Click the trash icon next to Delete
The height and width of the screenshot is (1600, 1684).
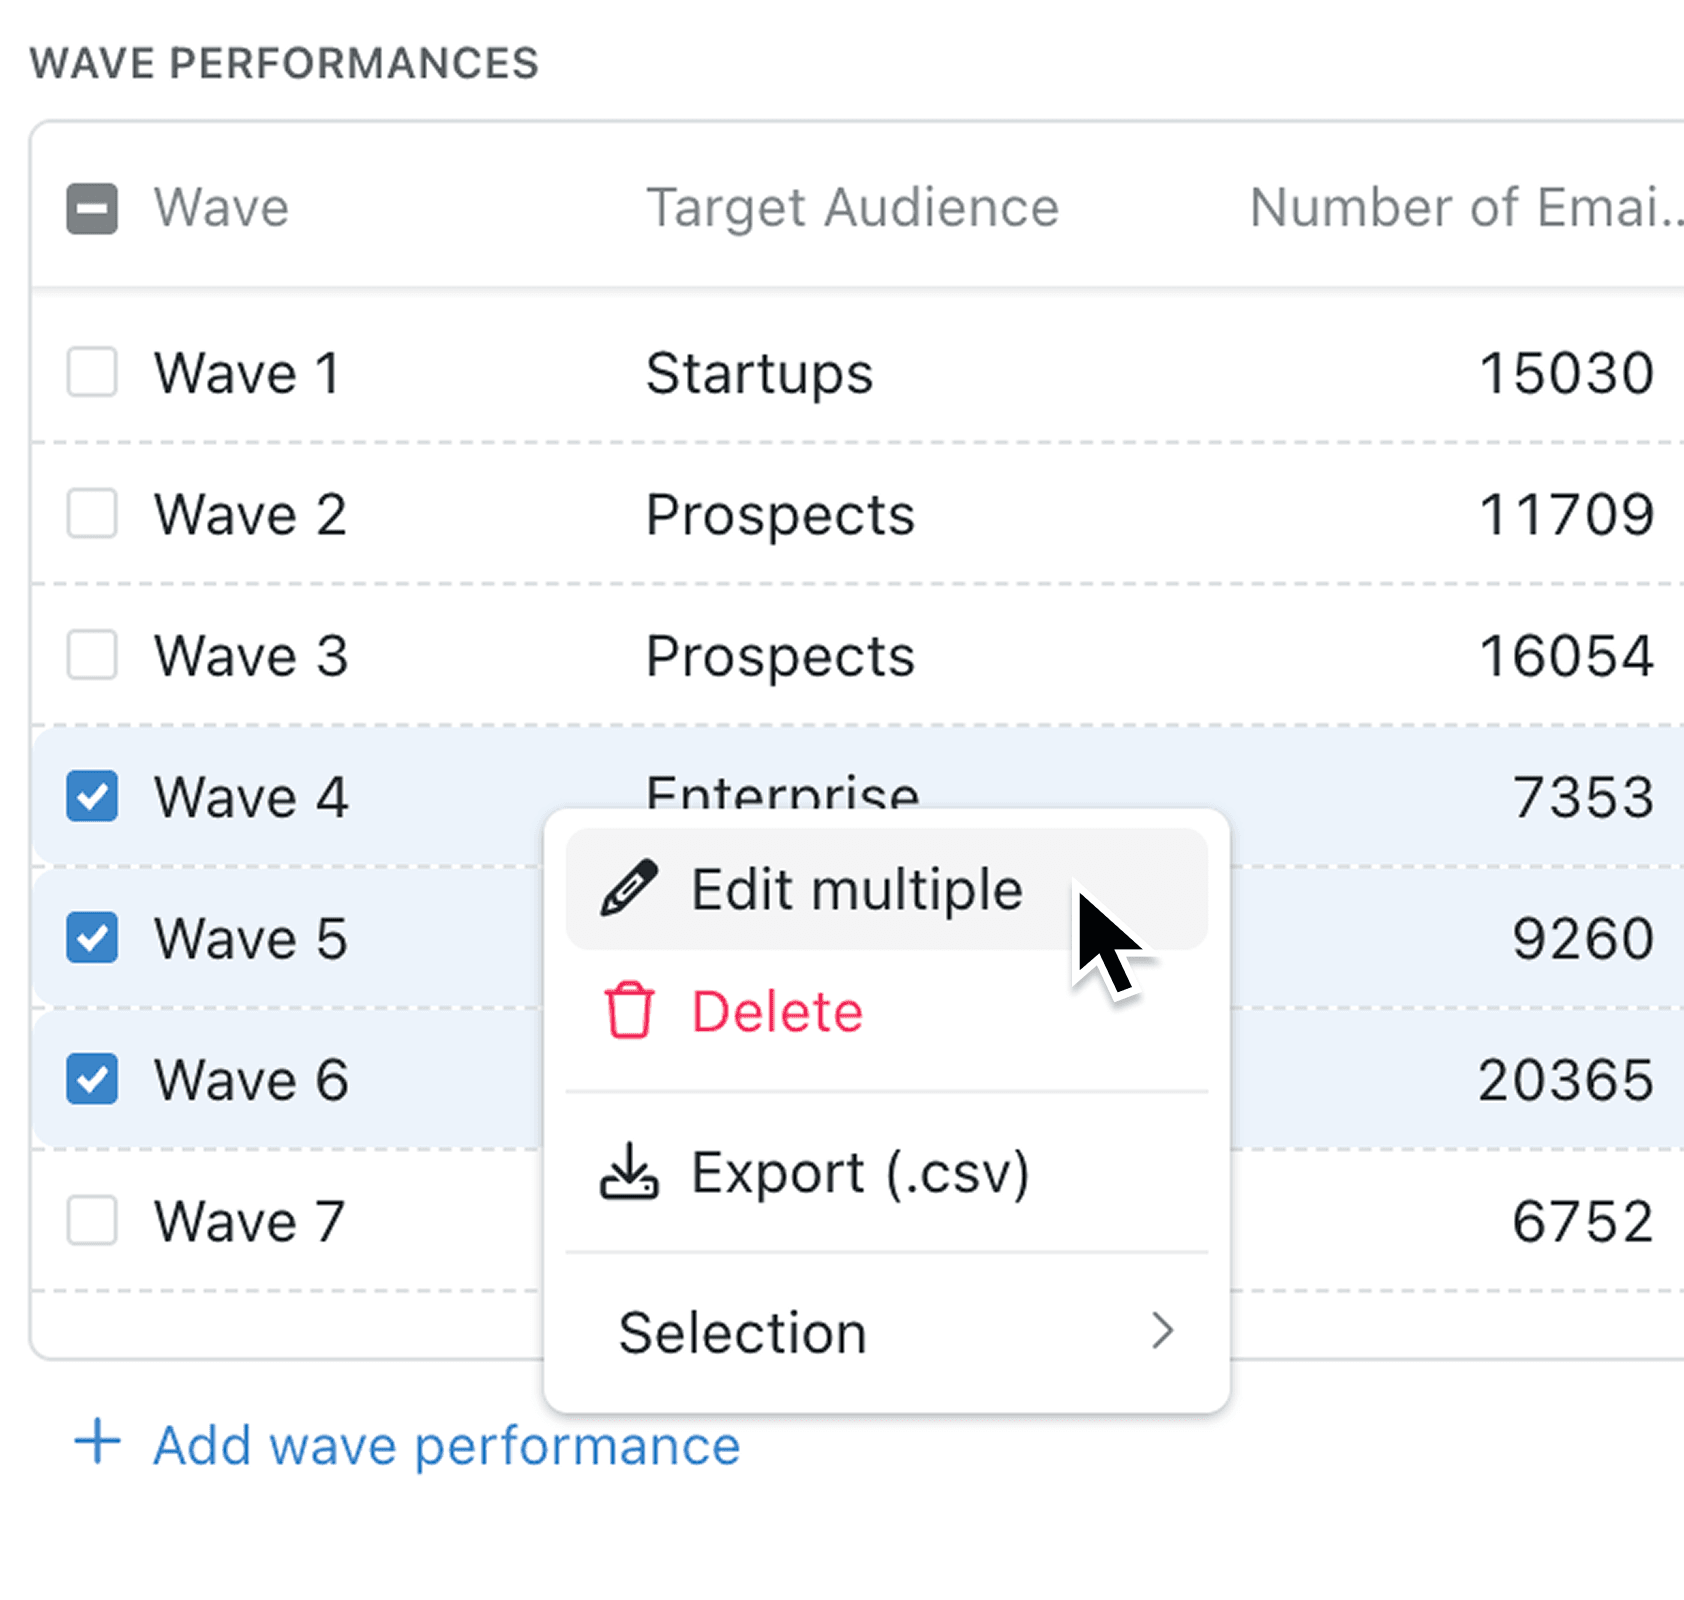[627, 1010]
